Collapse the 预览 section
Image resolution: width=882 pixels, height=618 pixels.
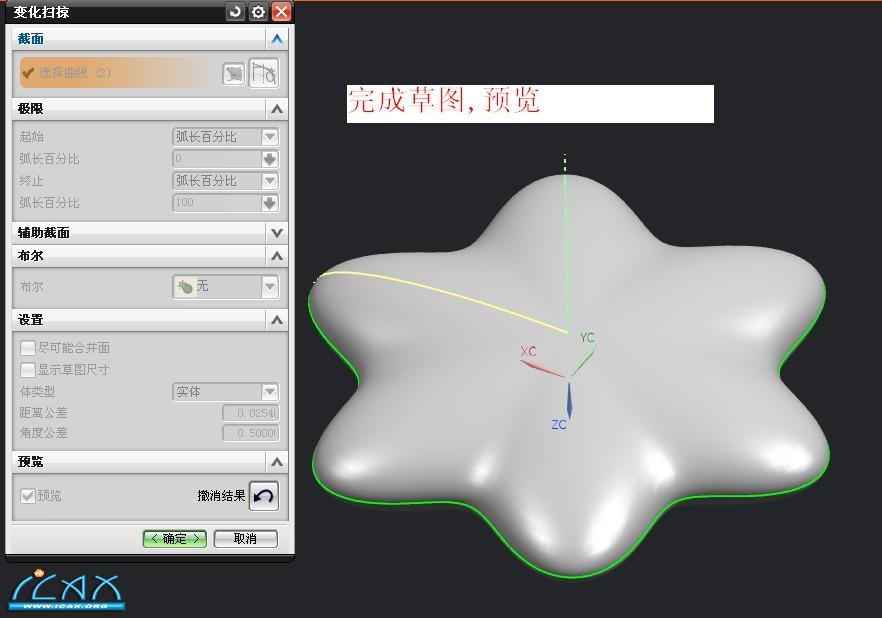(x=277, y=462)
